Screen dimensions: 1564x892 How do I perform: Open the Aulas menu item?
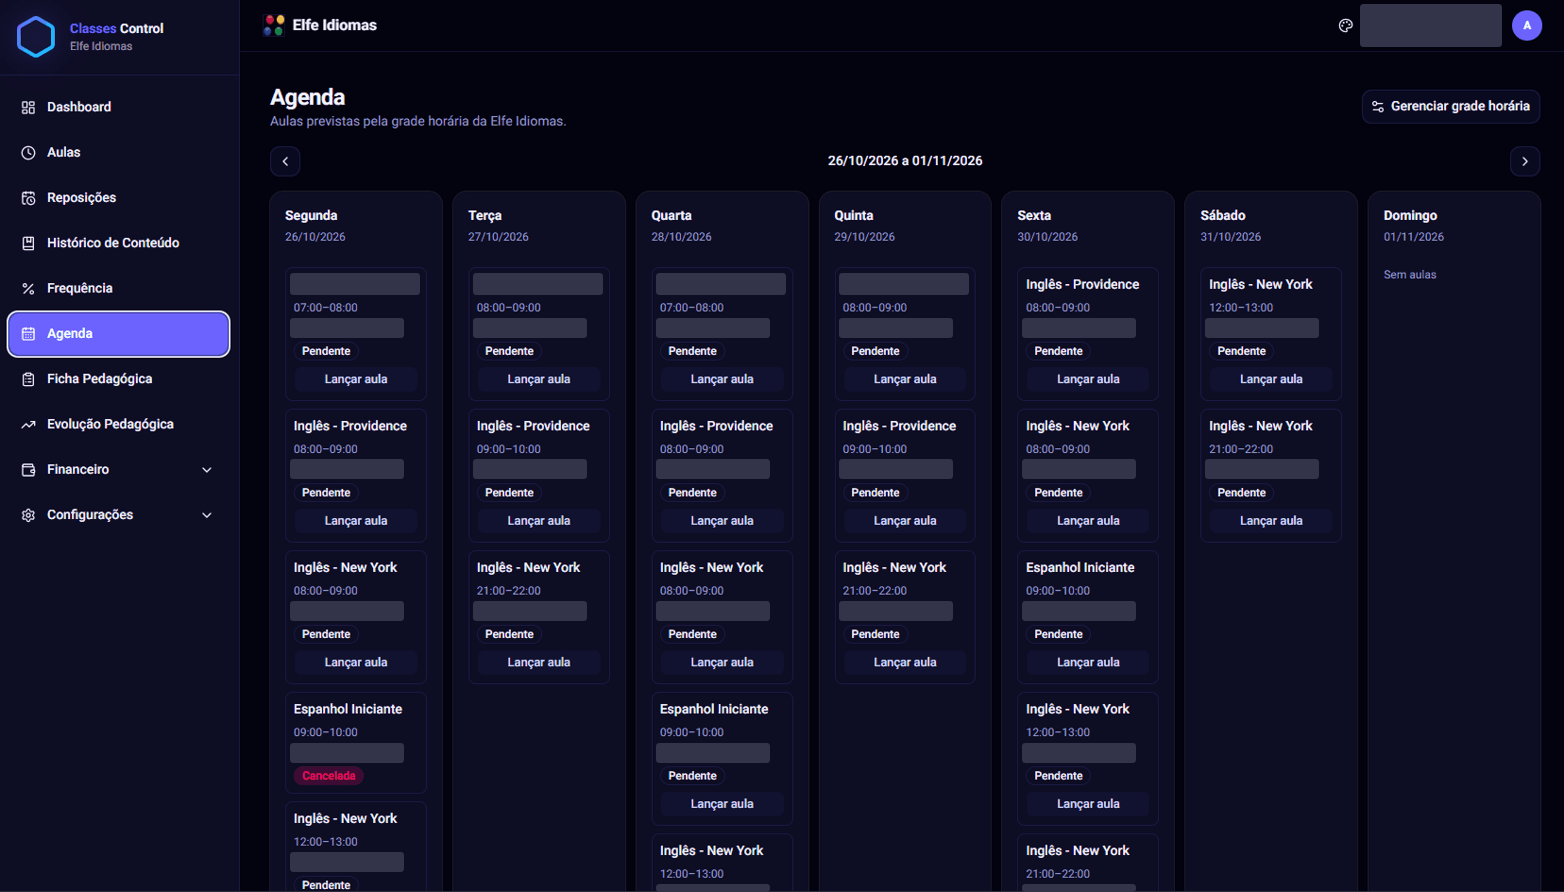tap(118, 152)
